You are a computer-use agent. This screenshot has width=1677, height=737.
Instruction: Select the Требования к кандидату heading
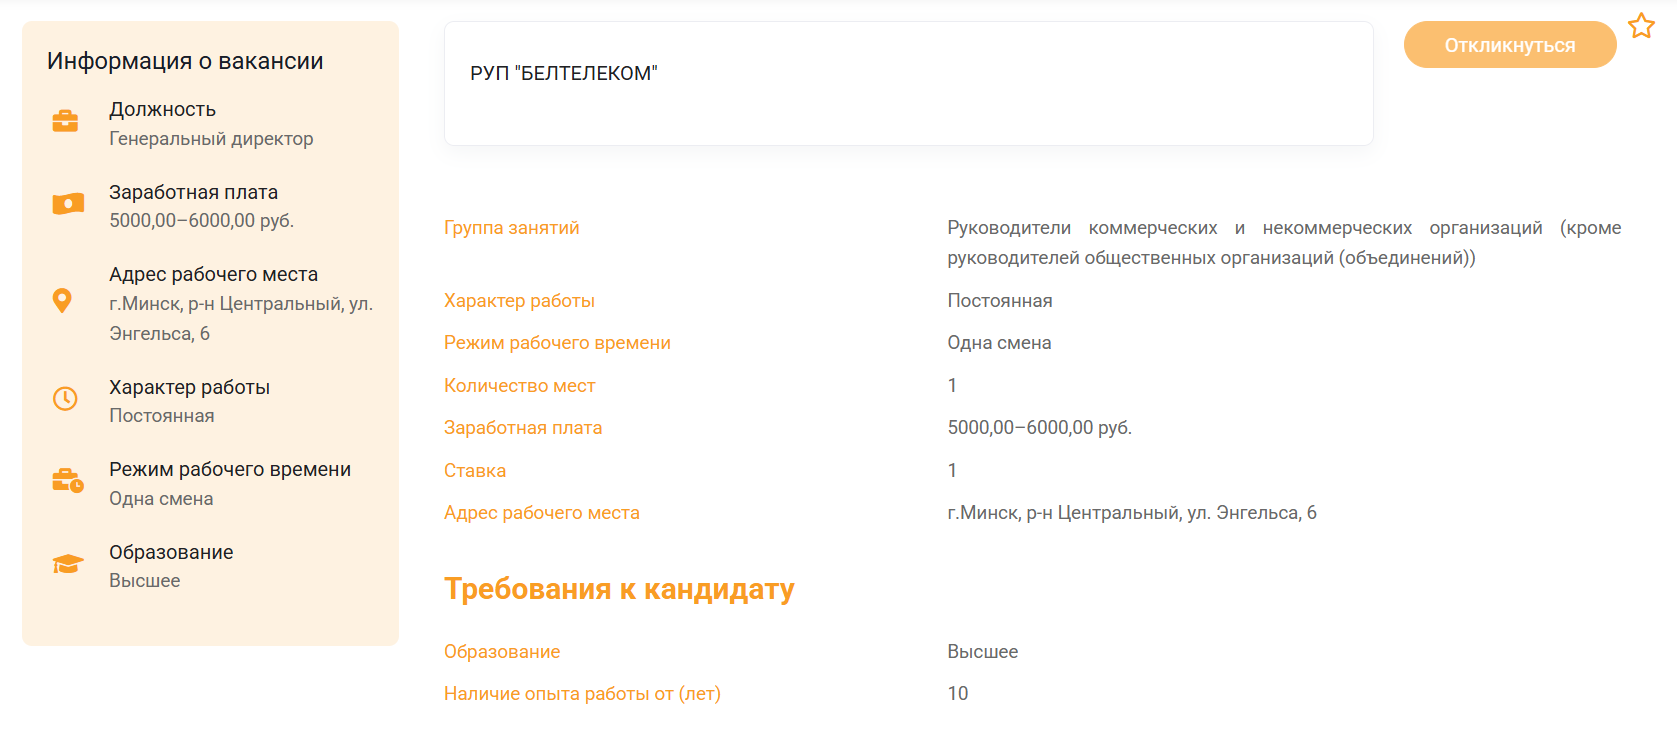click(619, 589)
